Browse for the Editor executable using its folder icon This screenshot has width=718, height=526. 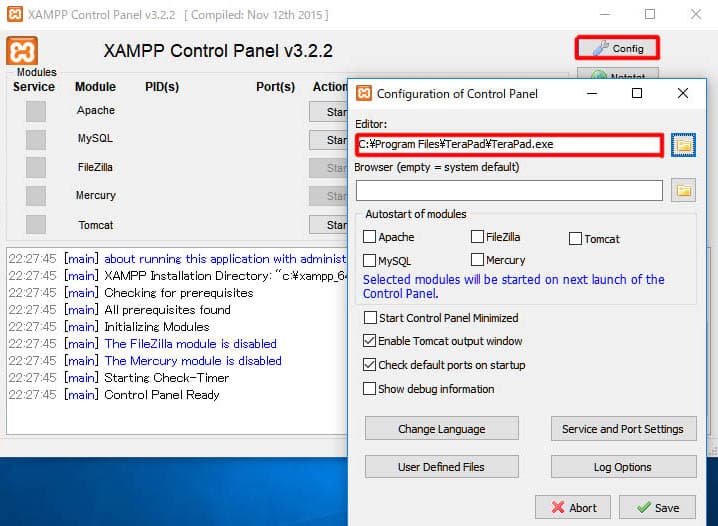click(x=683, y=145)
